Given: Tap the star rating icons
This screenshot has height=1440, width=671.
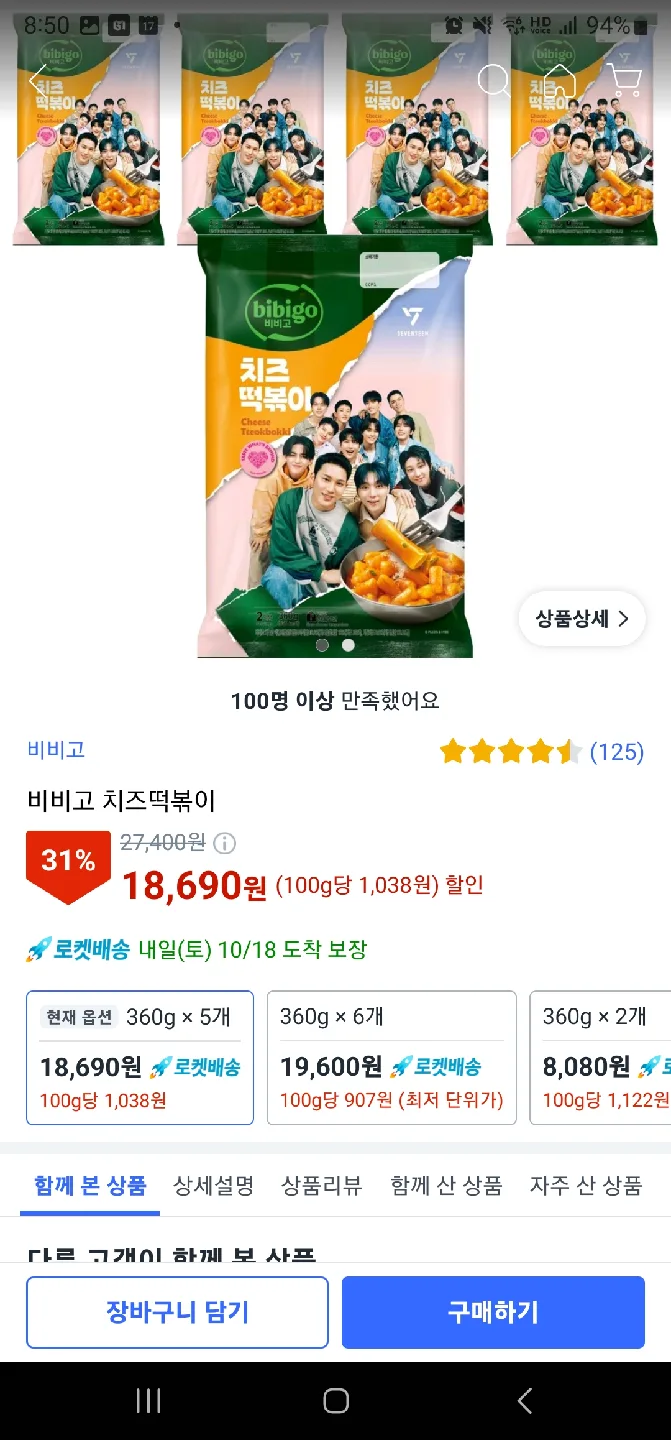Looking at the screenshot, I should 510,752.
